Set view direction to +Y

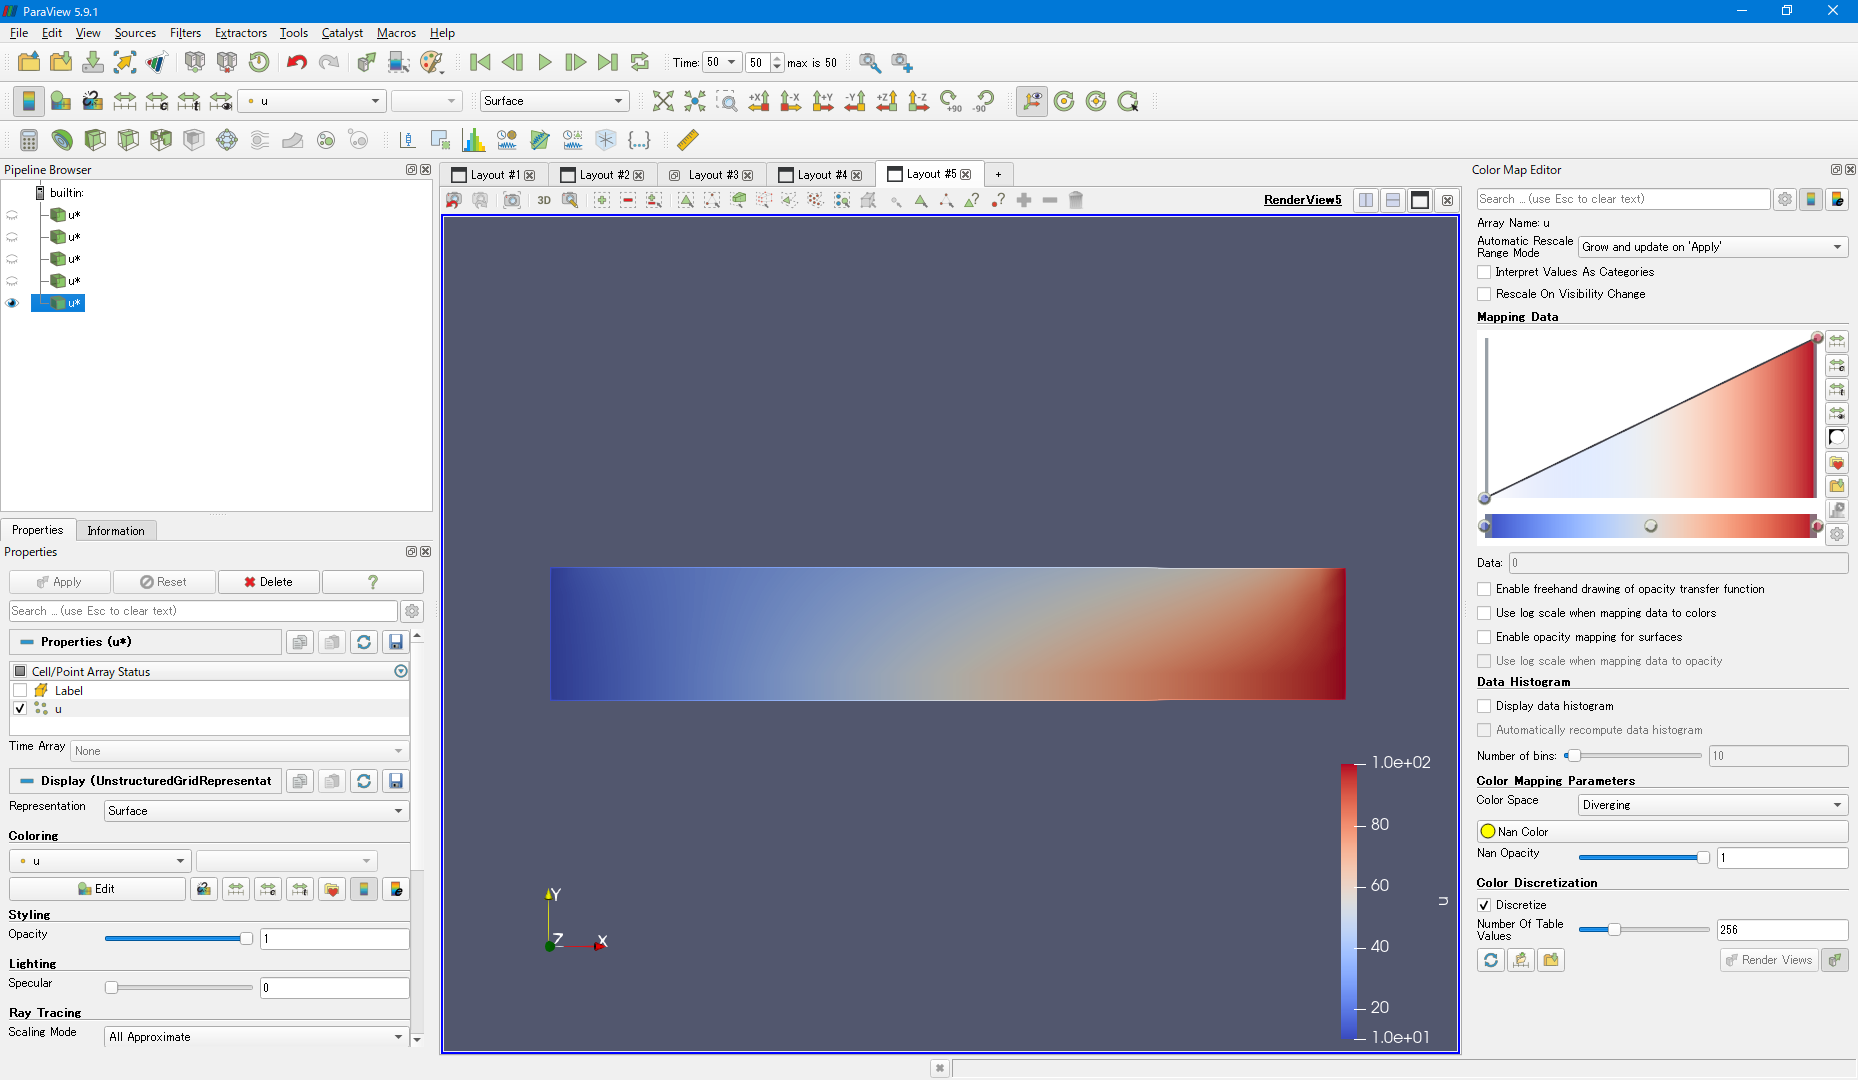pyautogui.click(x=823, y=101)
